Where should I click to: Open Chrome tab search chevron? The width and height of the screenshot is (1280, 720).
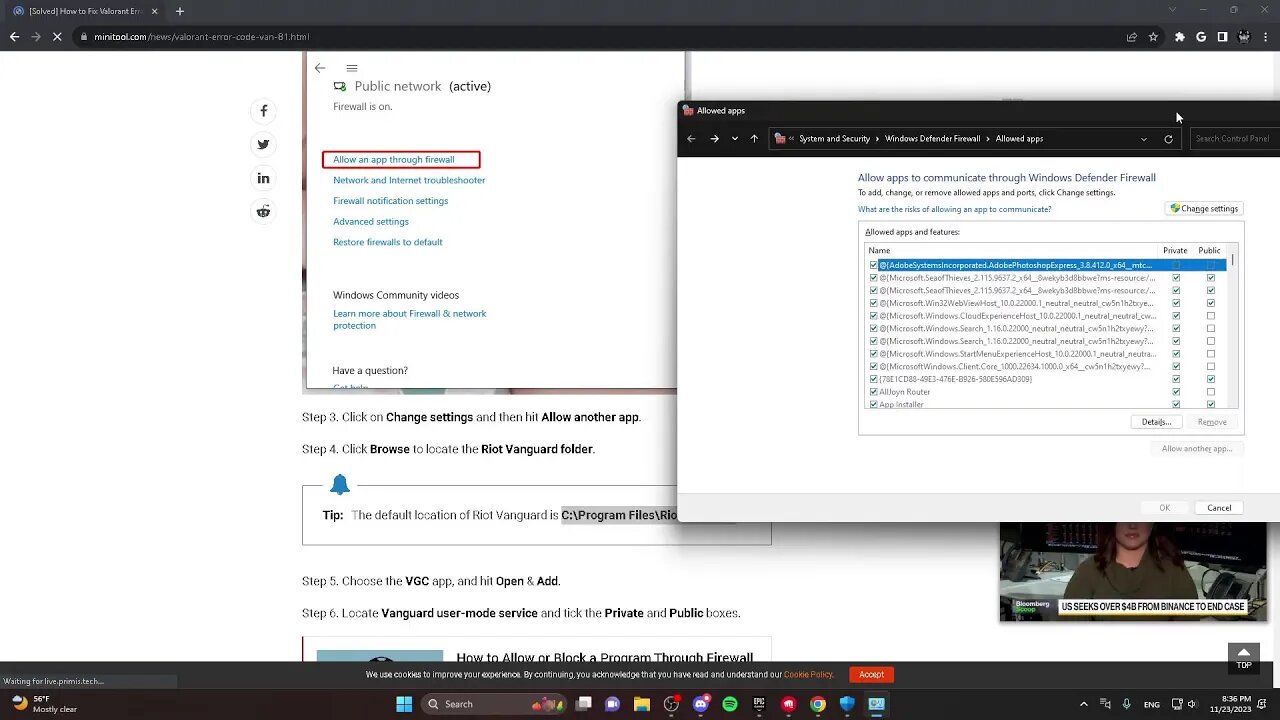[x=1173, y=10]
